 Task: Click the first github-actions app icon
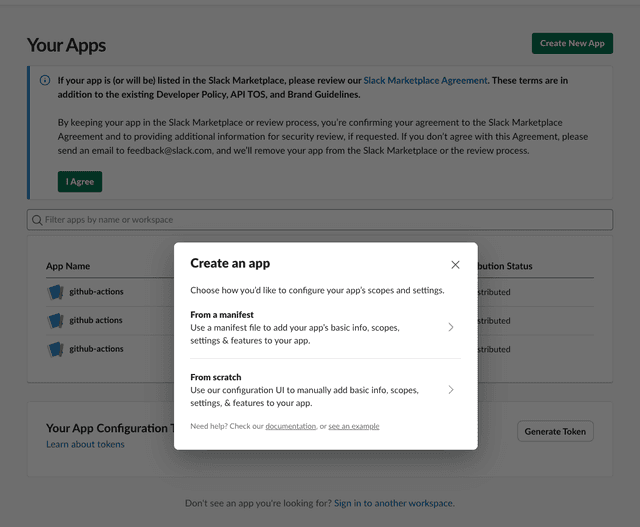pos(55,292)
